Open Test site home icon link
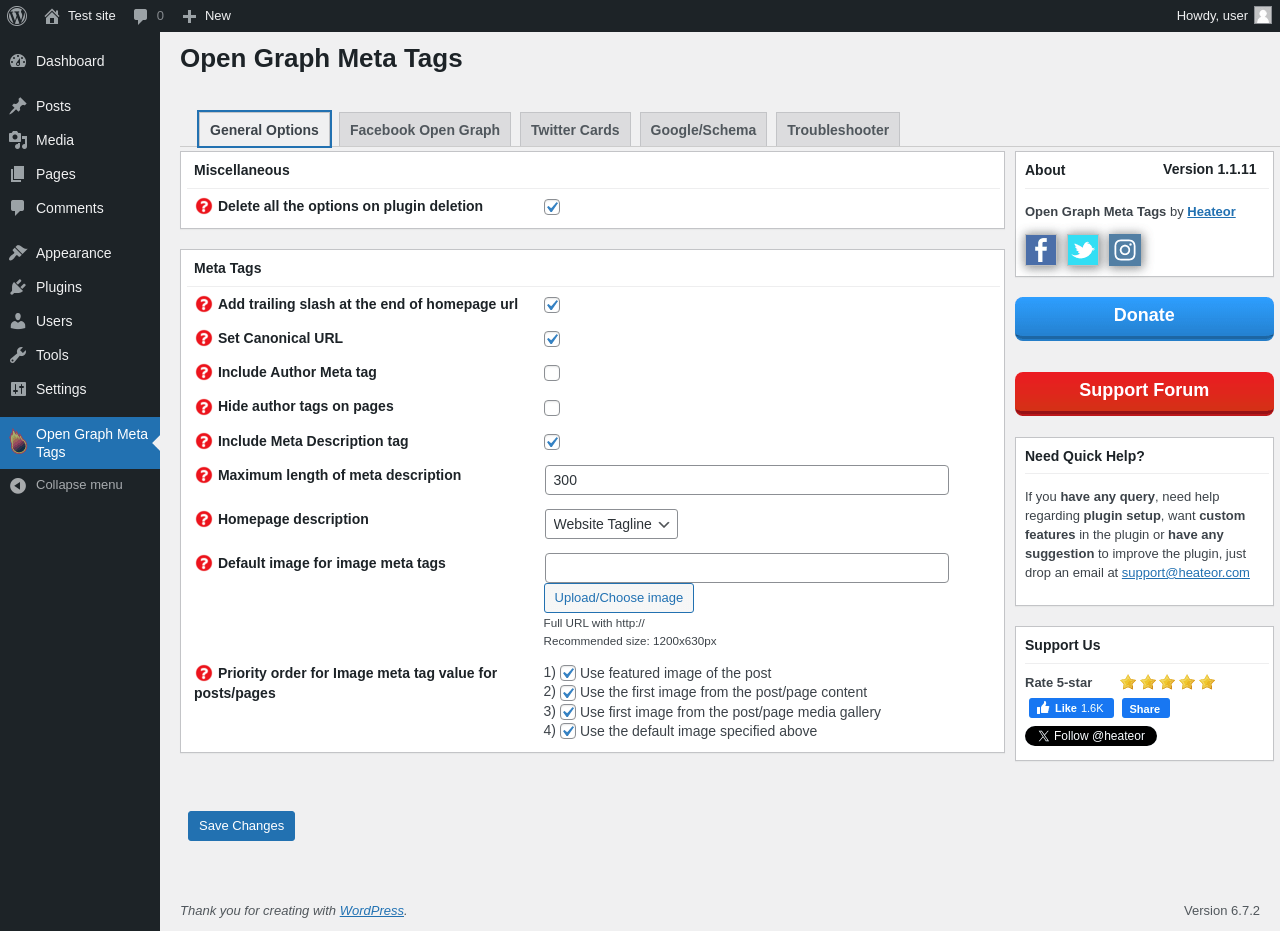The width and height of the screenshot is (1280, 931). pos(52,16)
